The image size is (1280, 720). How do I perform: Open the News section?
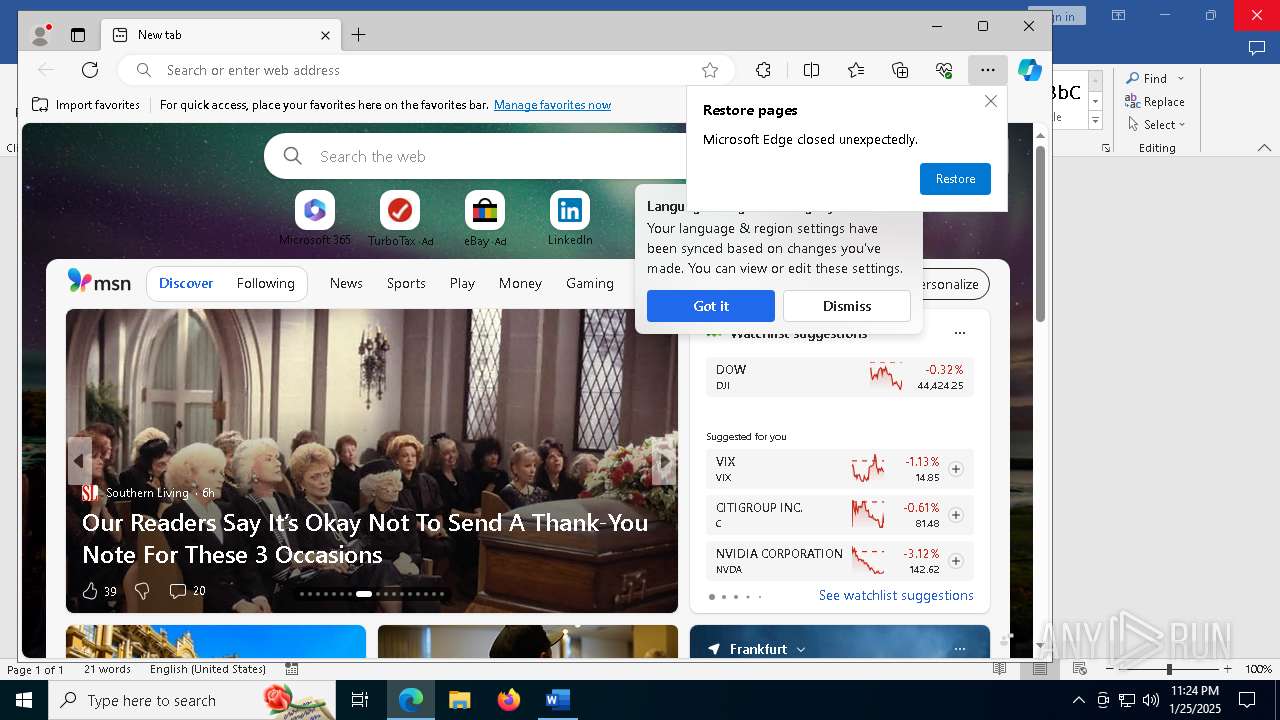pyautogui.click(x=346, y=283)
